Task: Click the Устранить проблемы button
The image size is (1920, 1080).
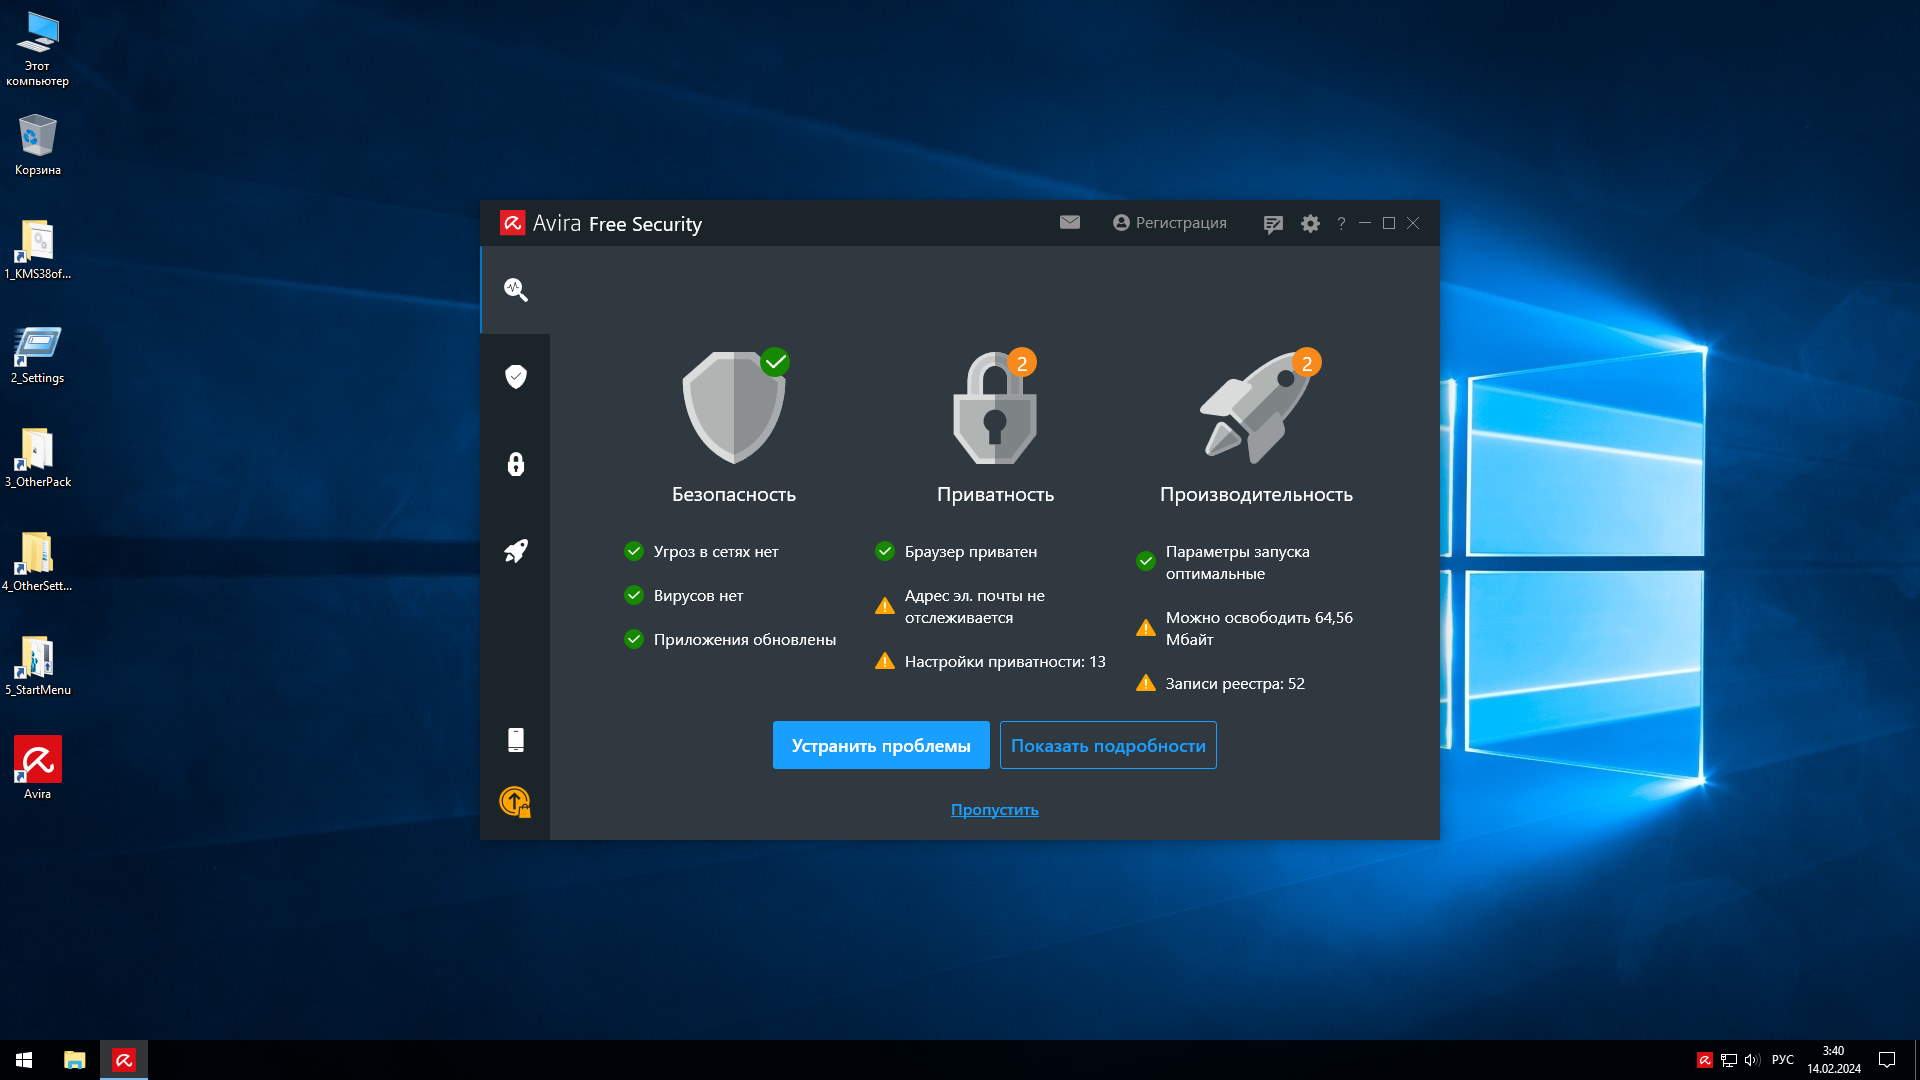Action: (x=881, y=745)
